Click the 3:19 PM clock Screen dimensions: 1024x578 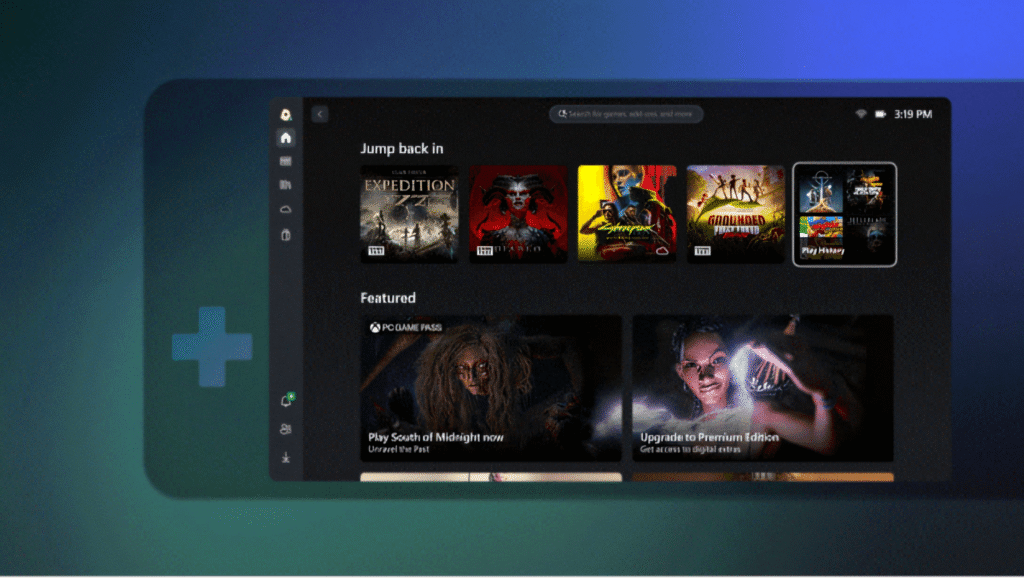(913, 114)
